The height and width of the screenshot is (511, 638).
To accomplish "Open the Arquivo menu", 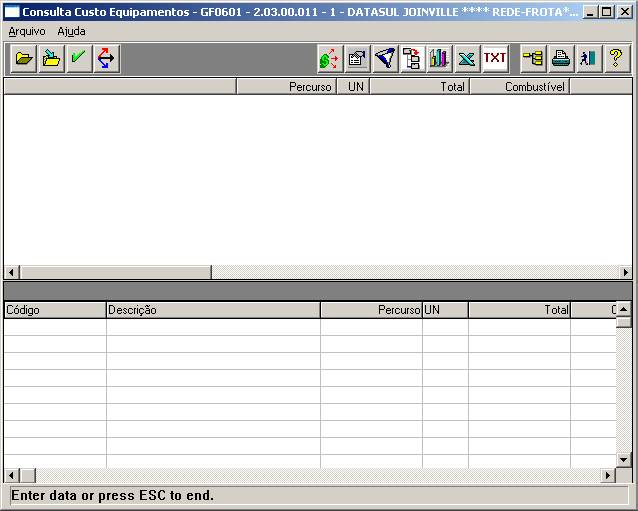I will click(27, 31).
